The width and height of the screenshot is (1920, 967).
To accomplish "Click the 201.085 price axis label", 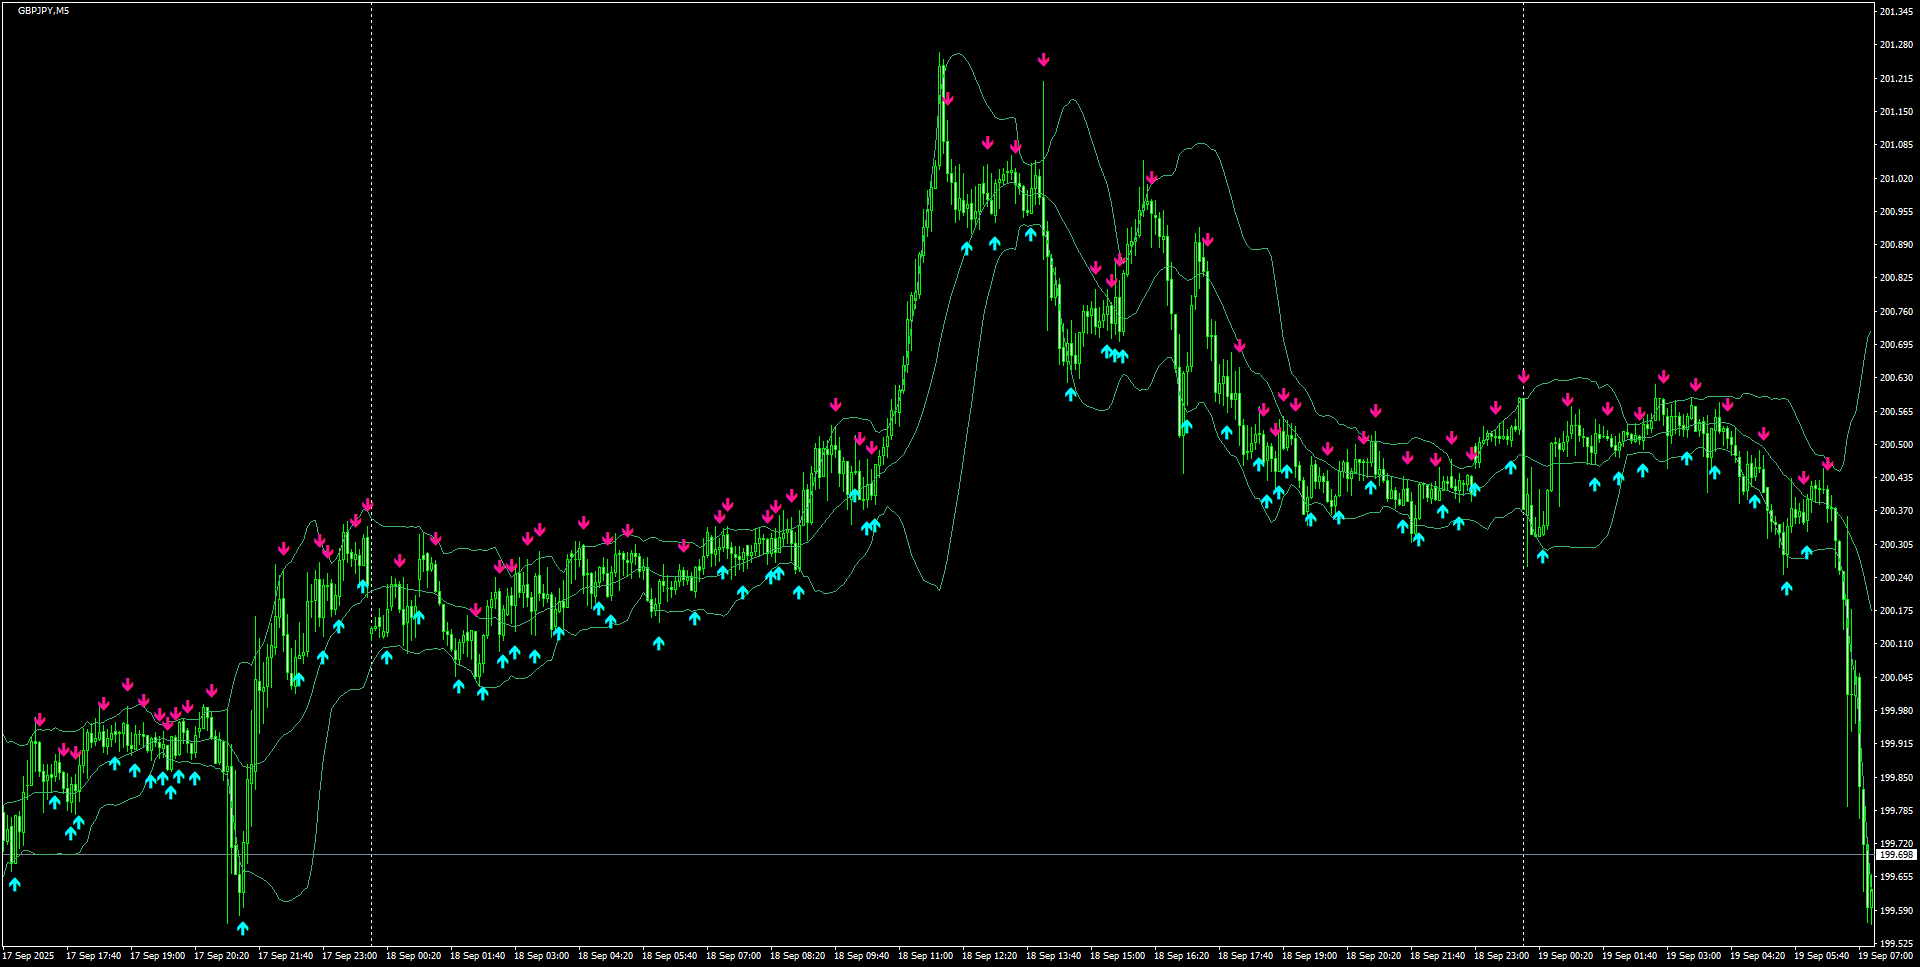I will pyautogui.click(x=1896, y=145).
